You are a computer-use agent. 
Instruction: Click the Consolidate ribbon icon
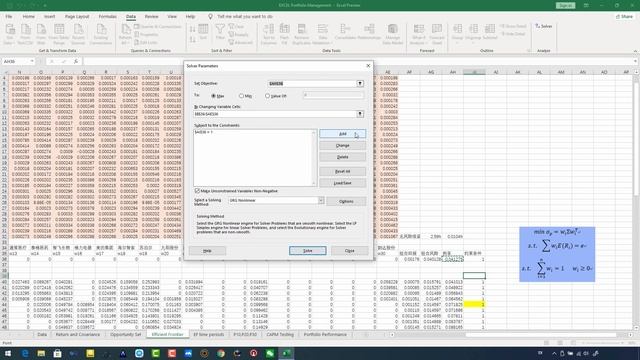[x=345, y=32]
